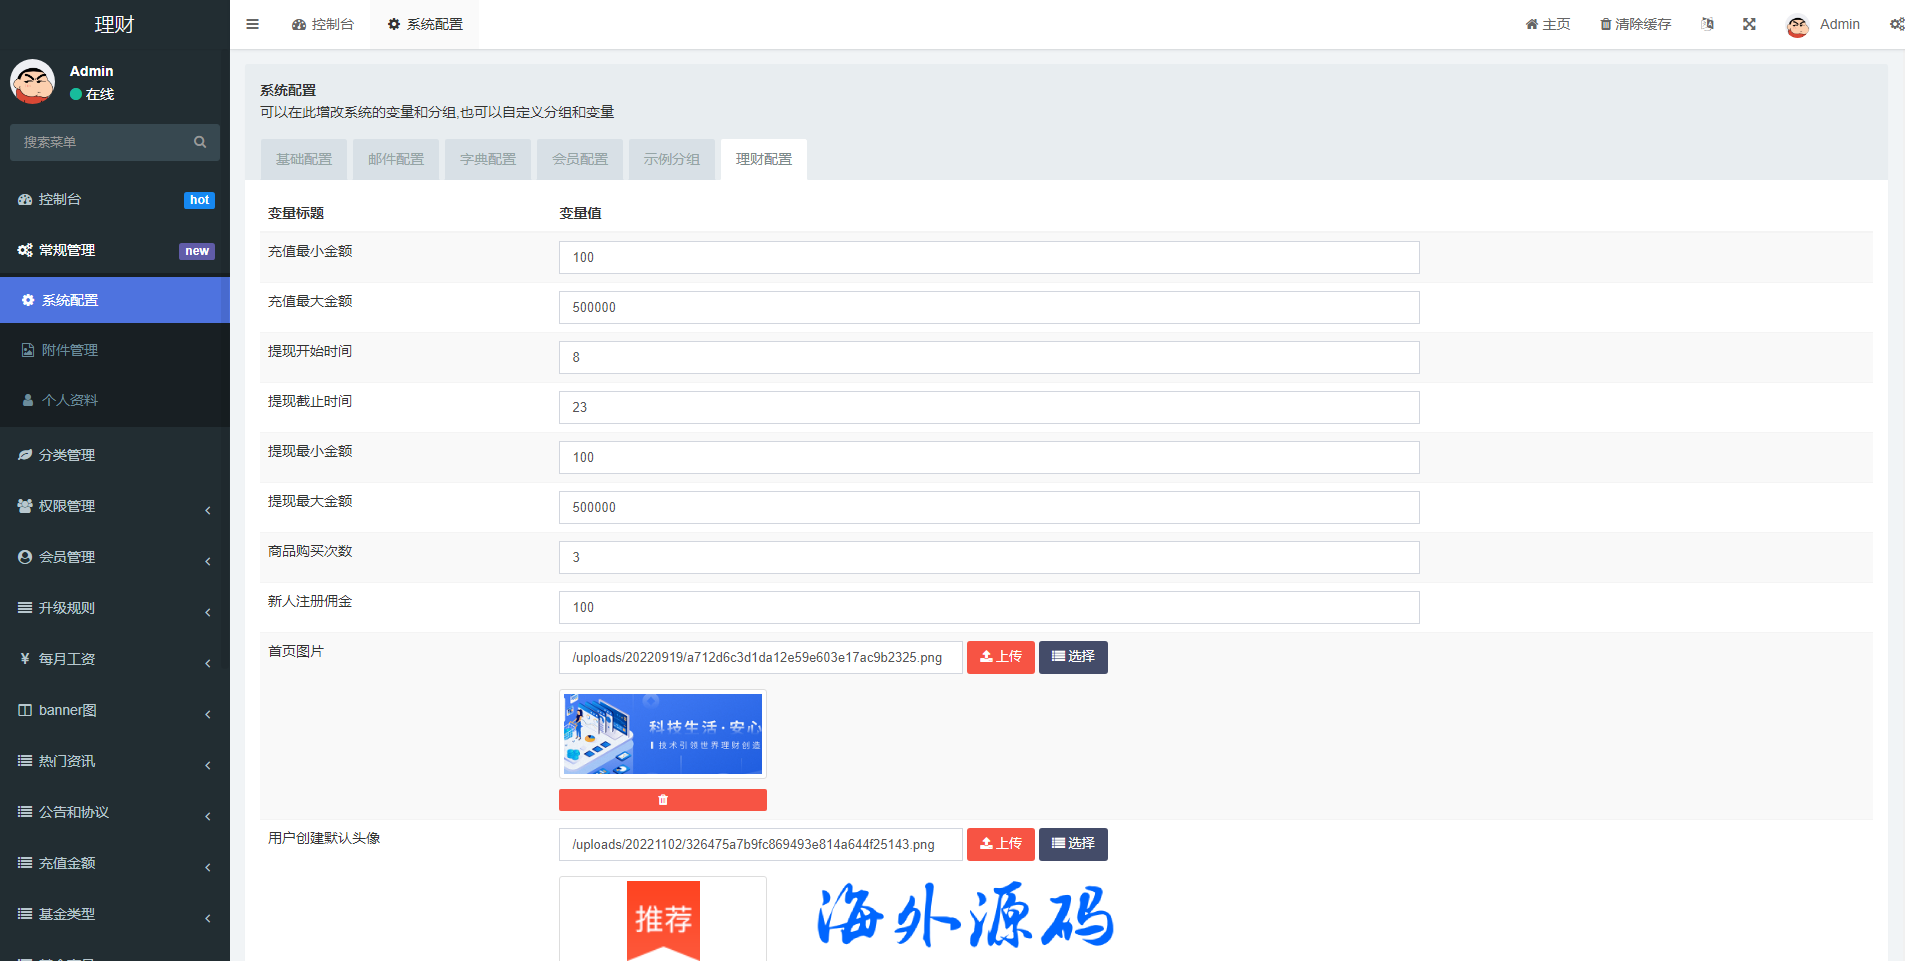Delete the homepage image with trash button
The width and height of the screenshot is (1905, 961).
(x=662, y=800)
